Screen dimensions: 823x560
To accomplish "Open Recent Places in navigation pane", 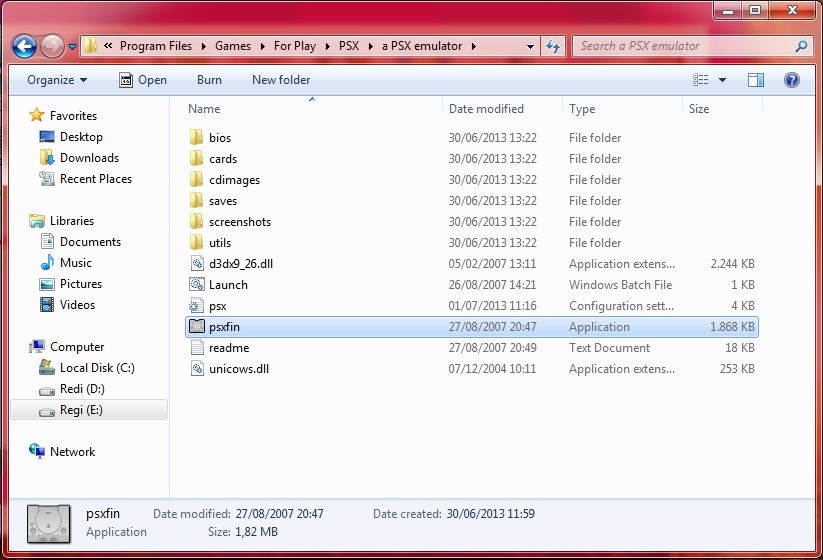I will click(96, 178).
